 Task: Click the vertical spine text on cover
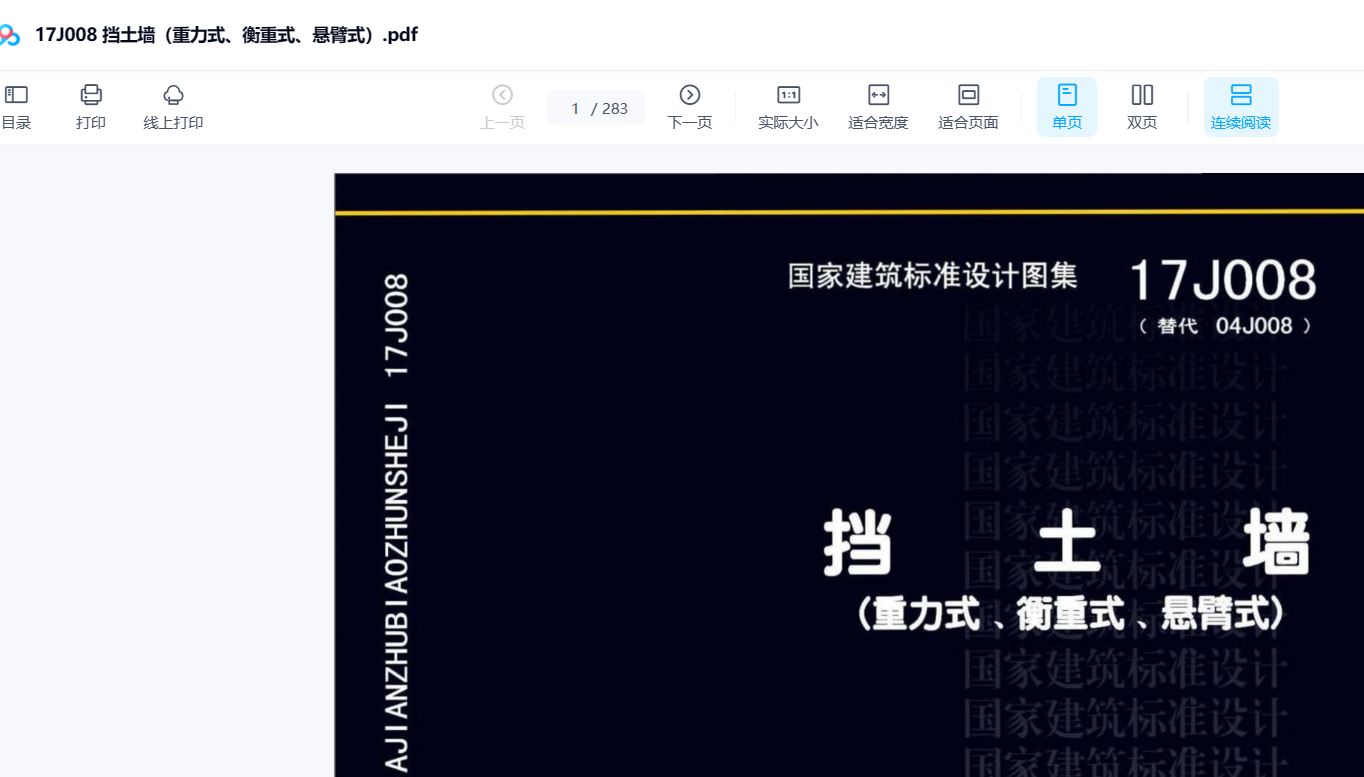[397, 523]
